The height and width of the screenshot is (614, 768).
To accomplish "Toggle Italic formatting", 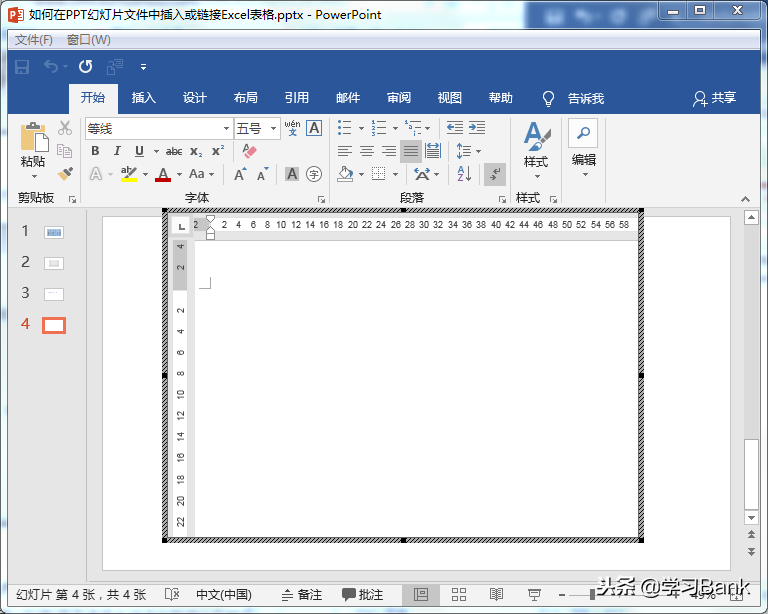I will 117,151.
